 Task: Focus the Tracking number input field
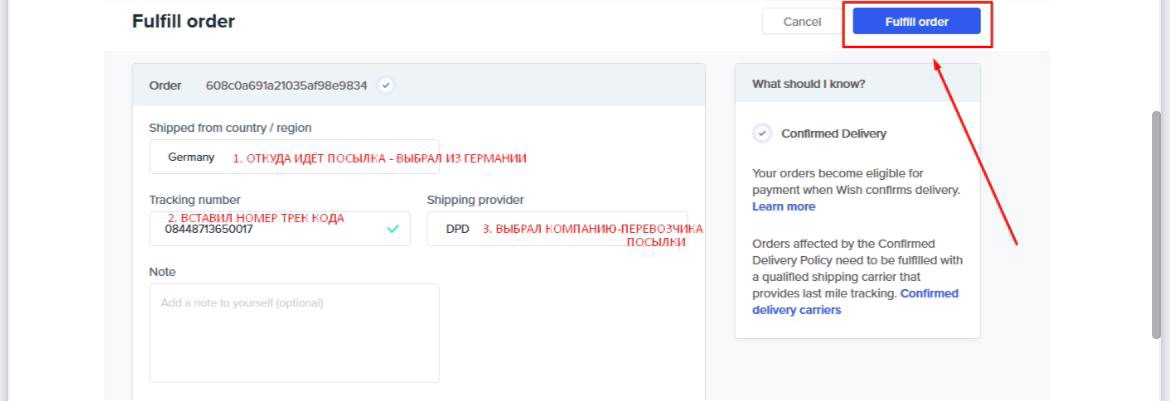point(270,229)
